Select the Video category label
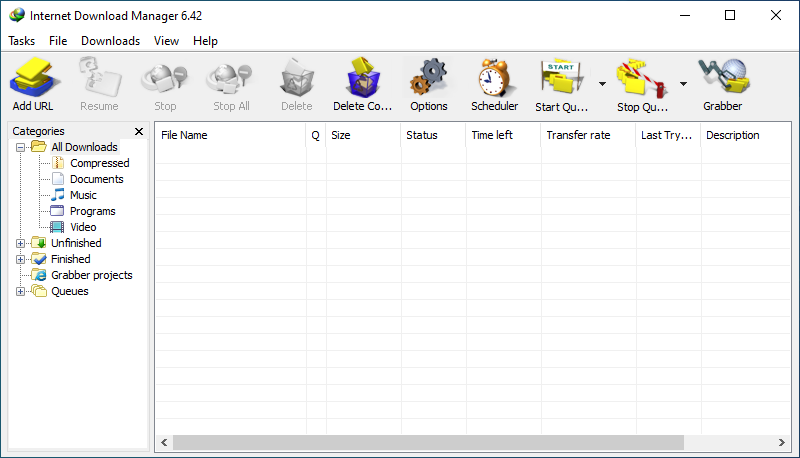Image resolution: width=800 pixels, height=458 pixels. tap(83, 227)
